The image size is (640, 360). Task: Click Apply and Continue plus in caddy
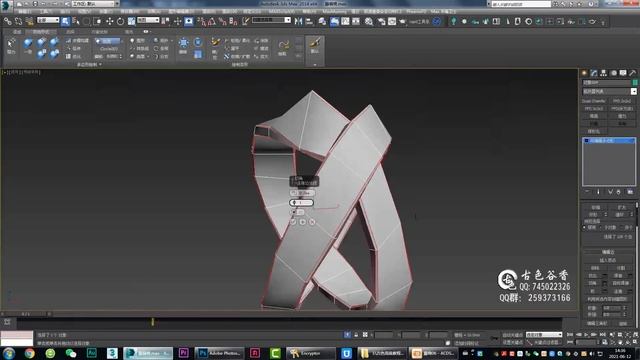(302, 222)
